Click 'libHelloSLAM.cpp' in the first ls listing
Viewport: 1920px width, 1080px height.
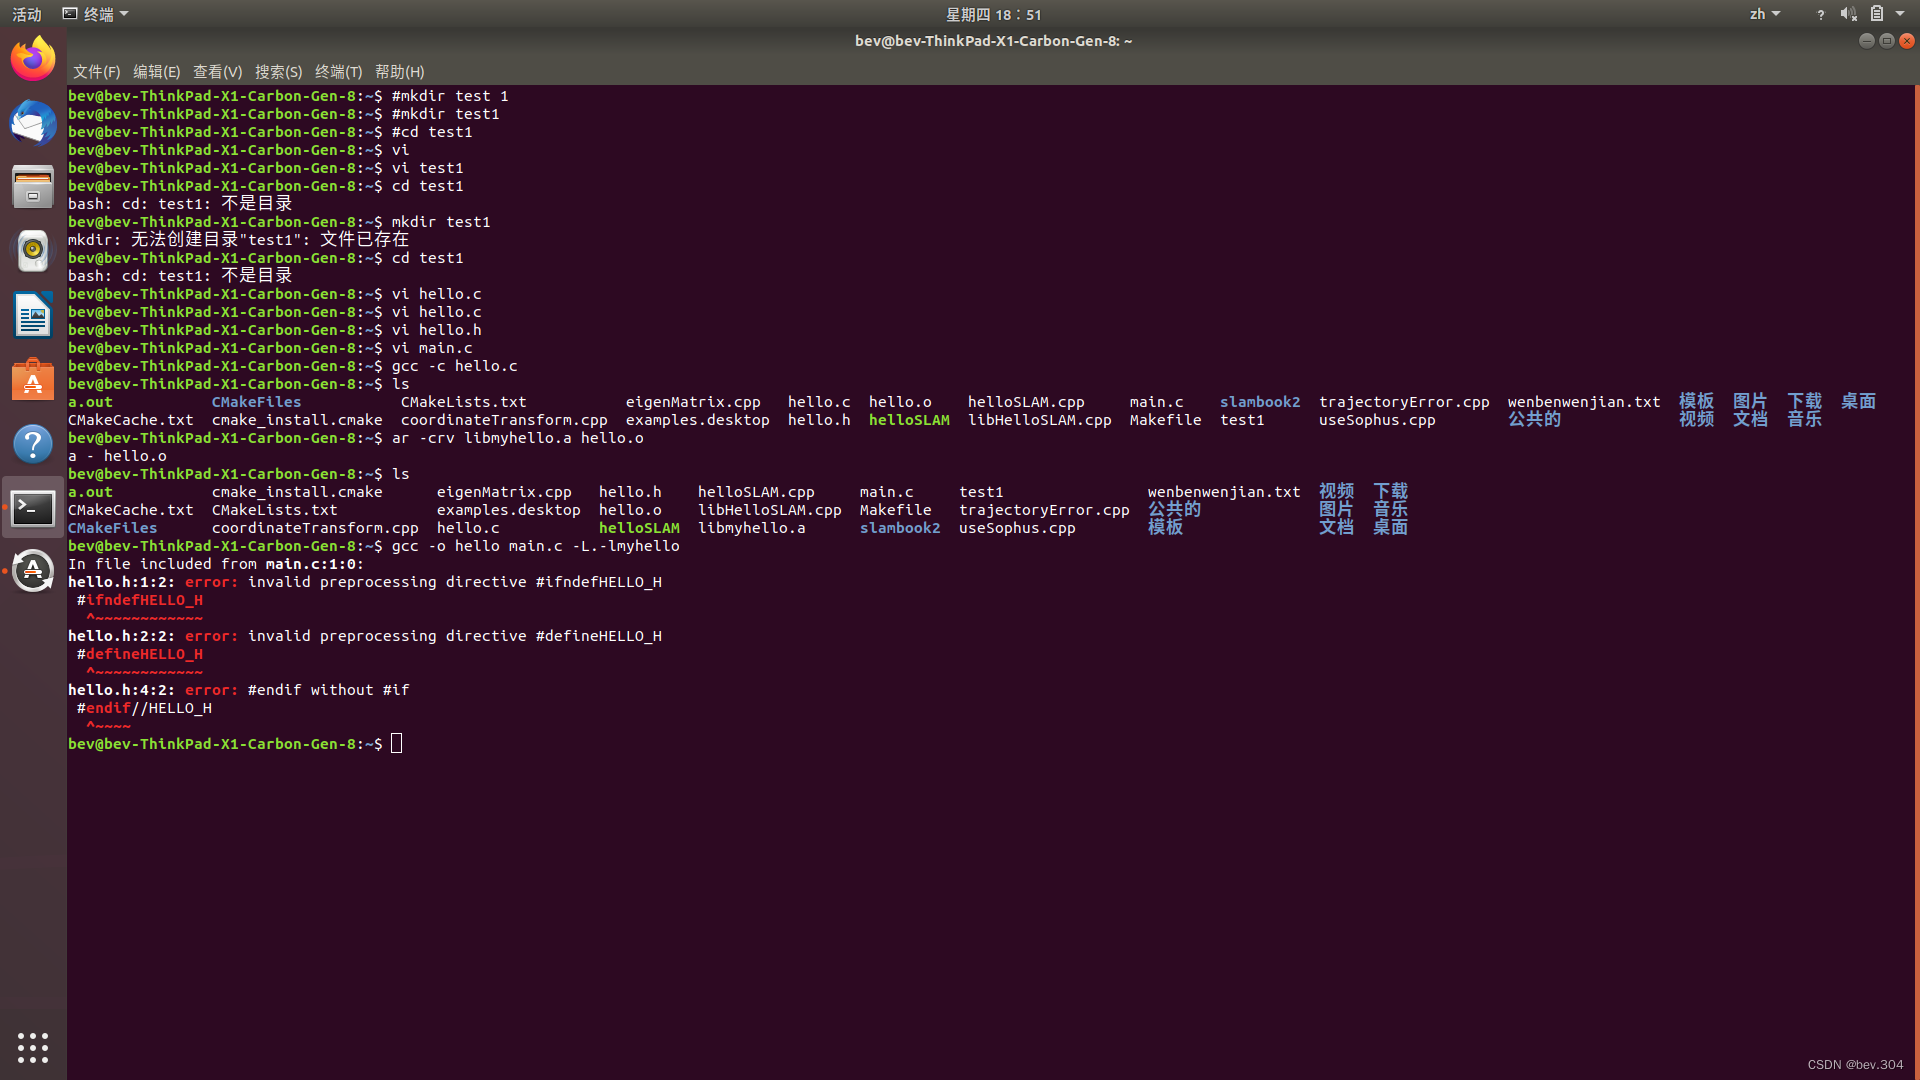(1039, 420)
